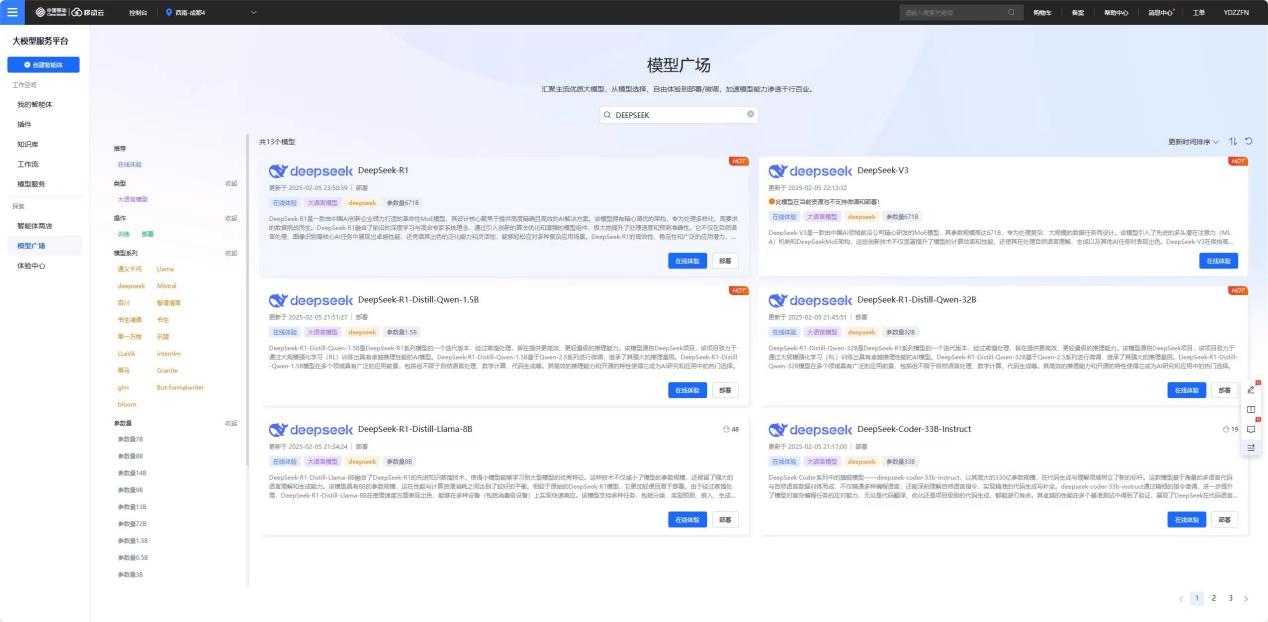1268x622 pixels.
Task: Open the hamburger menu in top-left corner
Action: pyautogui.click(x=12, y=12)
